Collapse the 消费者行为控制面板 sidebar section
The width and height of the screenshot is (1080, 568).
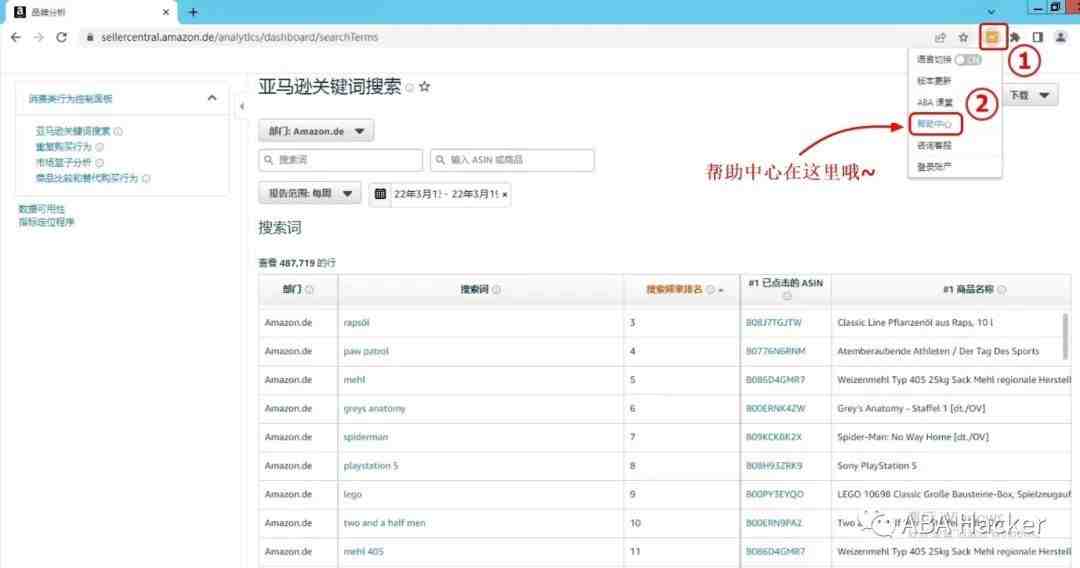point(211,98)
